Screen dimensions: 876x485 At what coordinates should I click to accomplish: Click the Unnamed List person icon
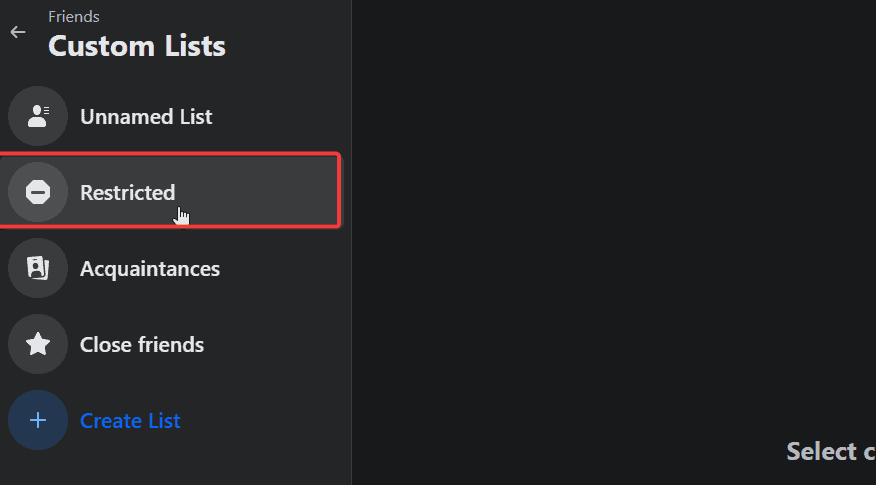click(38, 116)
